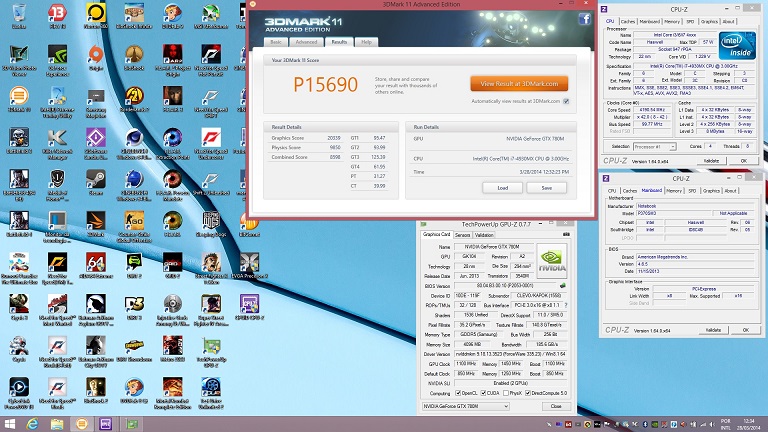Viewport: 768px width, 432px height.
Task: Click the P15690 score text
Action: tap(326, 85)
